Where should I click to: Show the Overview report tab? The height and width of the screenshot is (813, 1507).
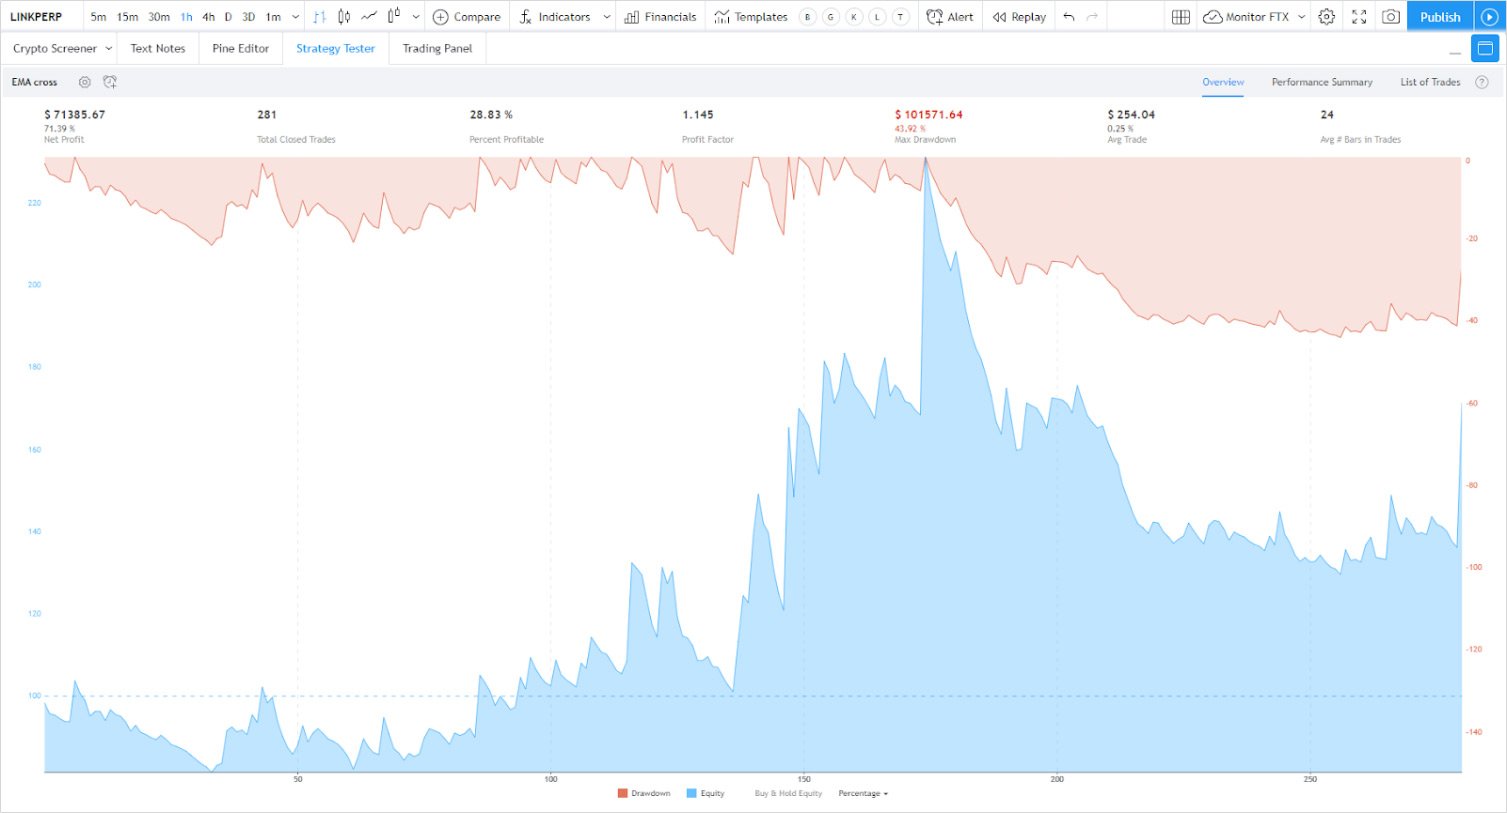click(1223, 82)
